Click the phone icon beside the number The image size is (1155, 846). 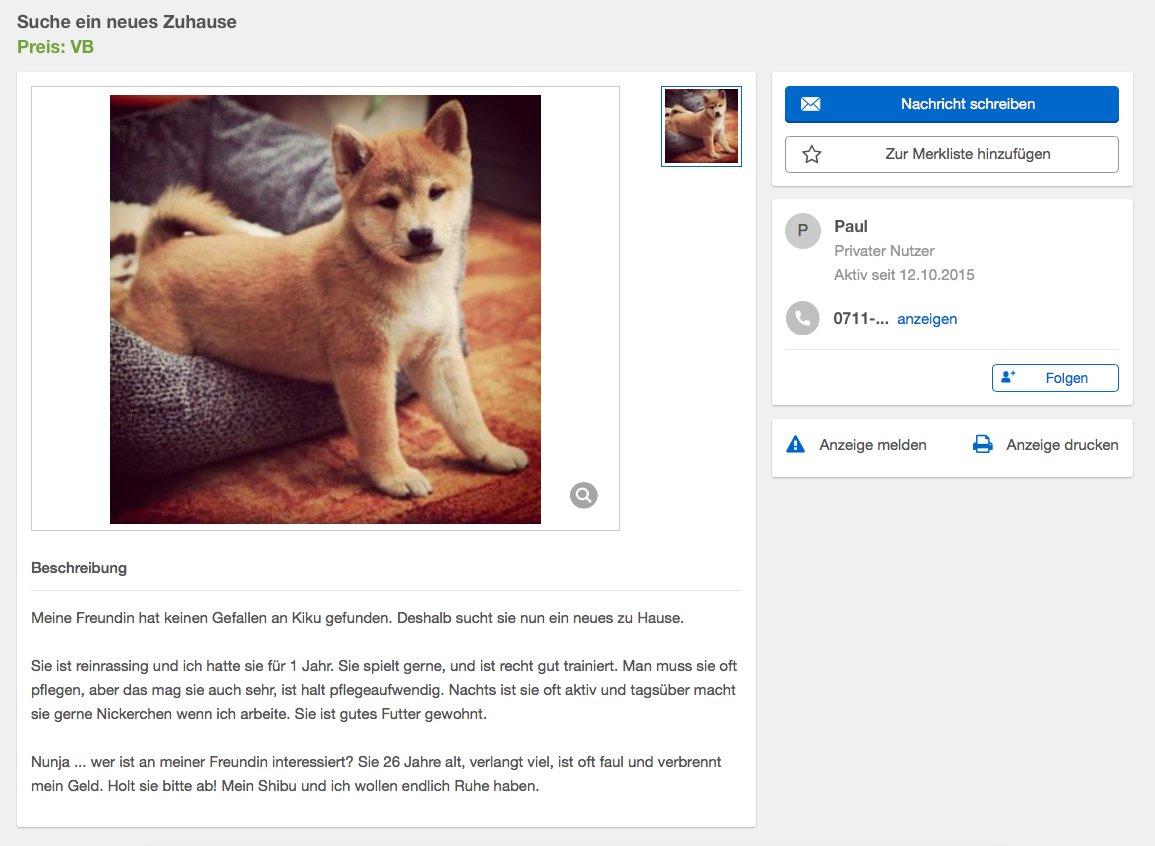pos(802,319)
